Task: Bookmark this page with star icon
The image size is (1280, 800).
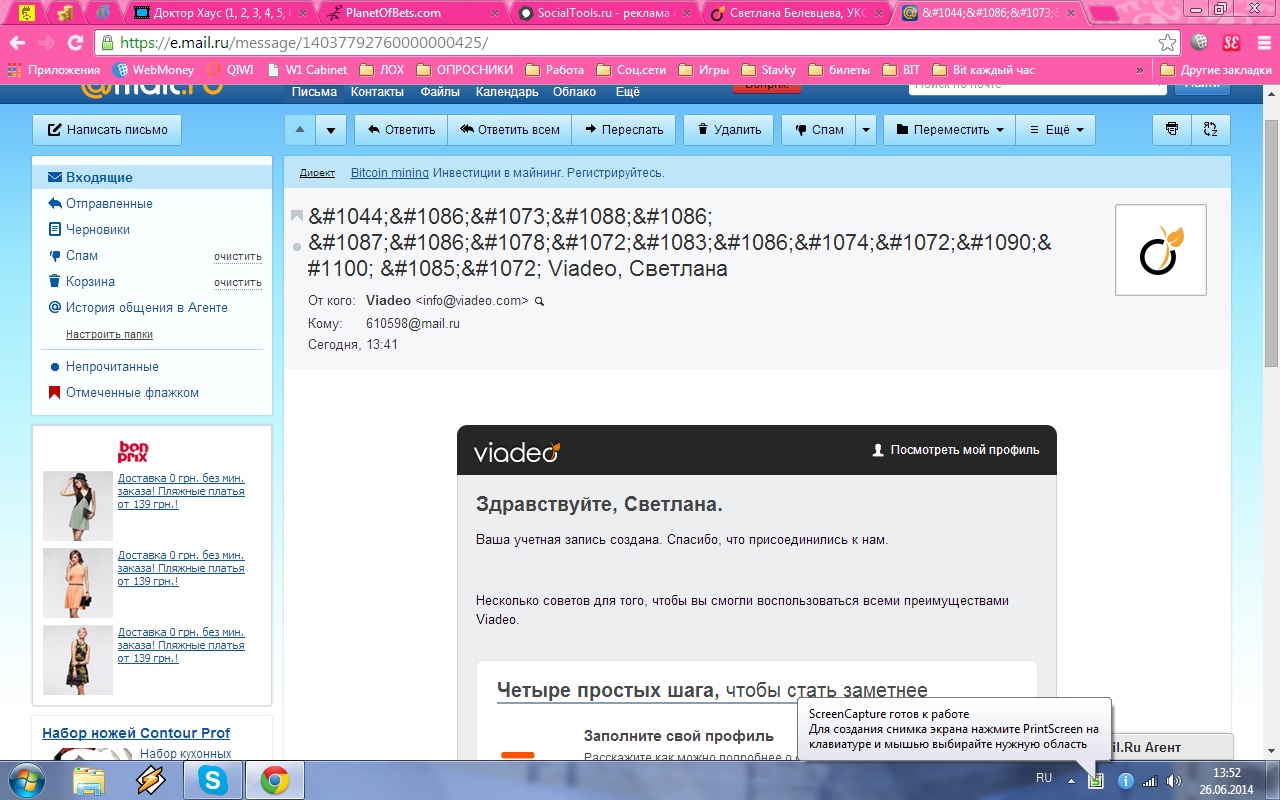Action: pyautogui.click(x=1167, y=43)
